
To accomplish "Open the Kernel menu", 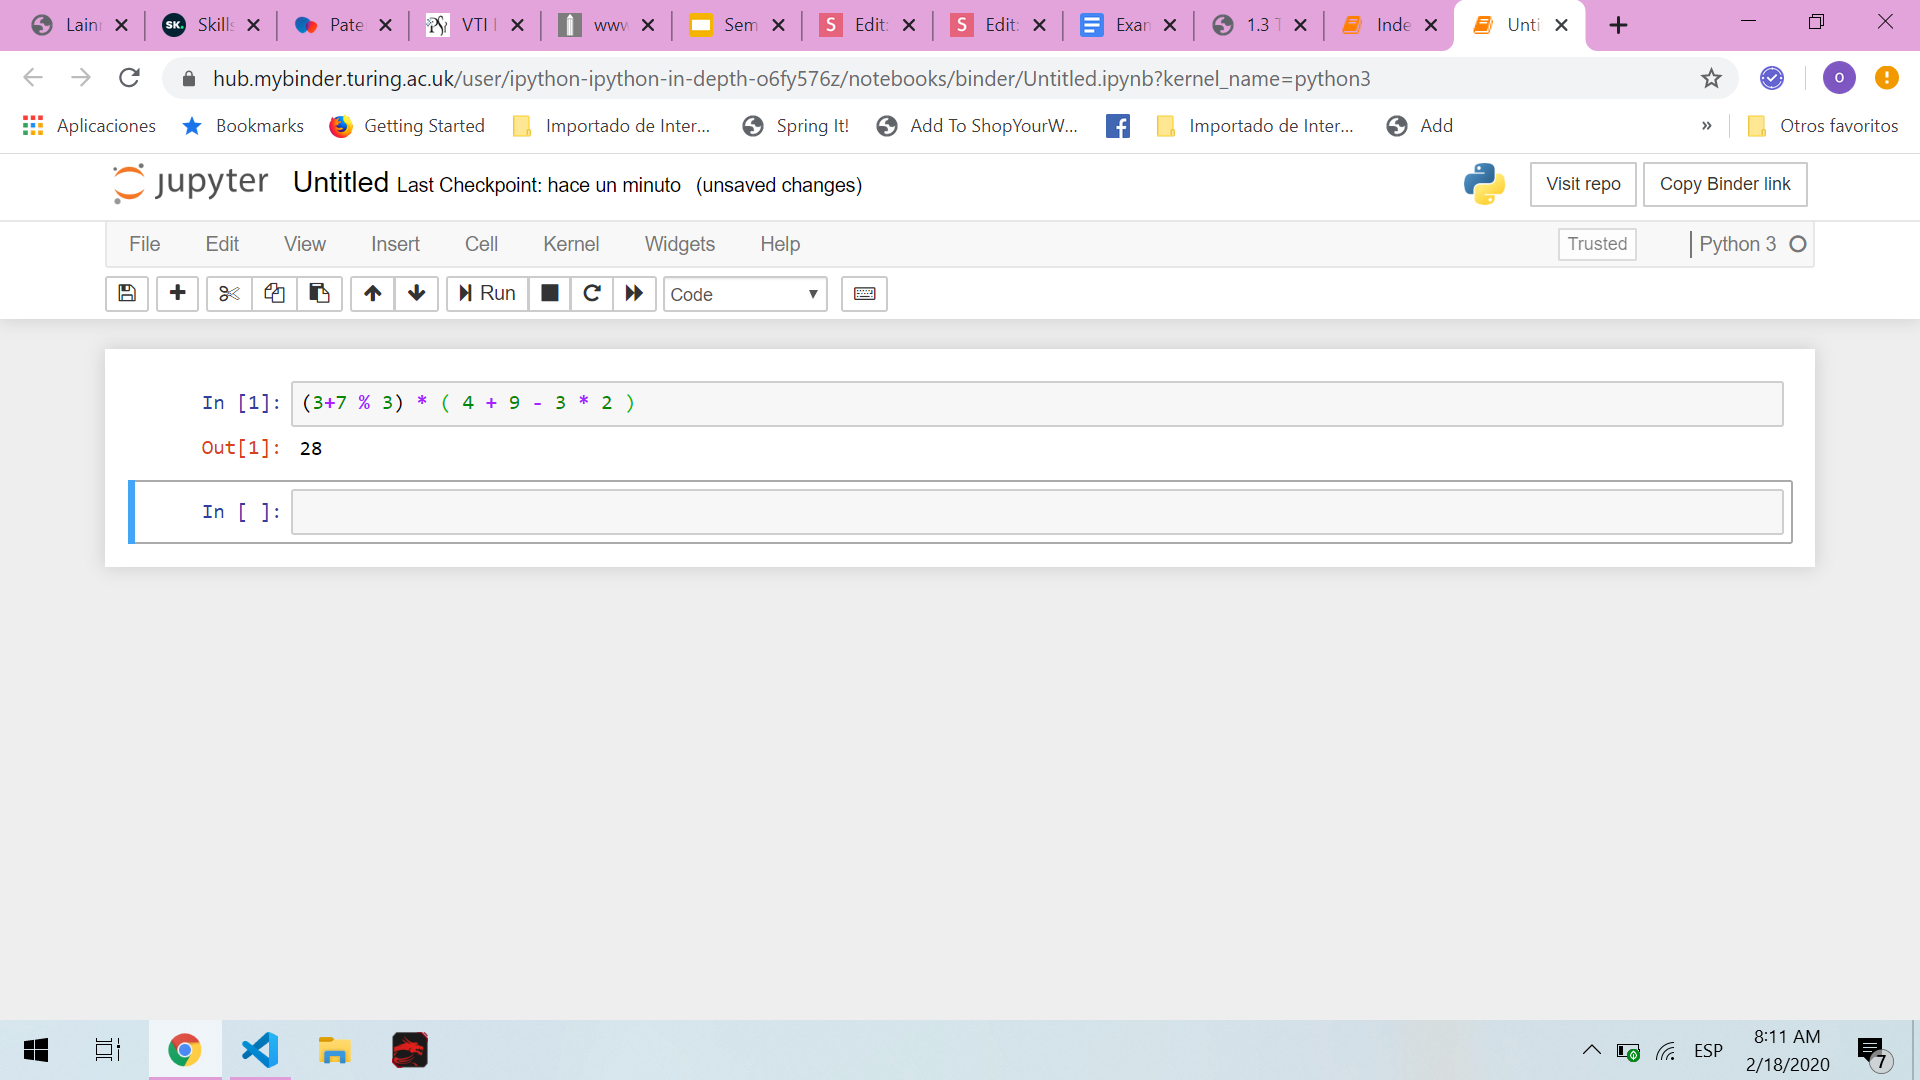I will tap(570, 244).
